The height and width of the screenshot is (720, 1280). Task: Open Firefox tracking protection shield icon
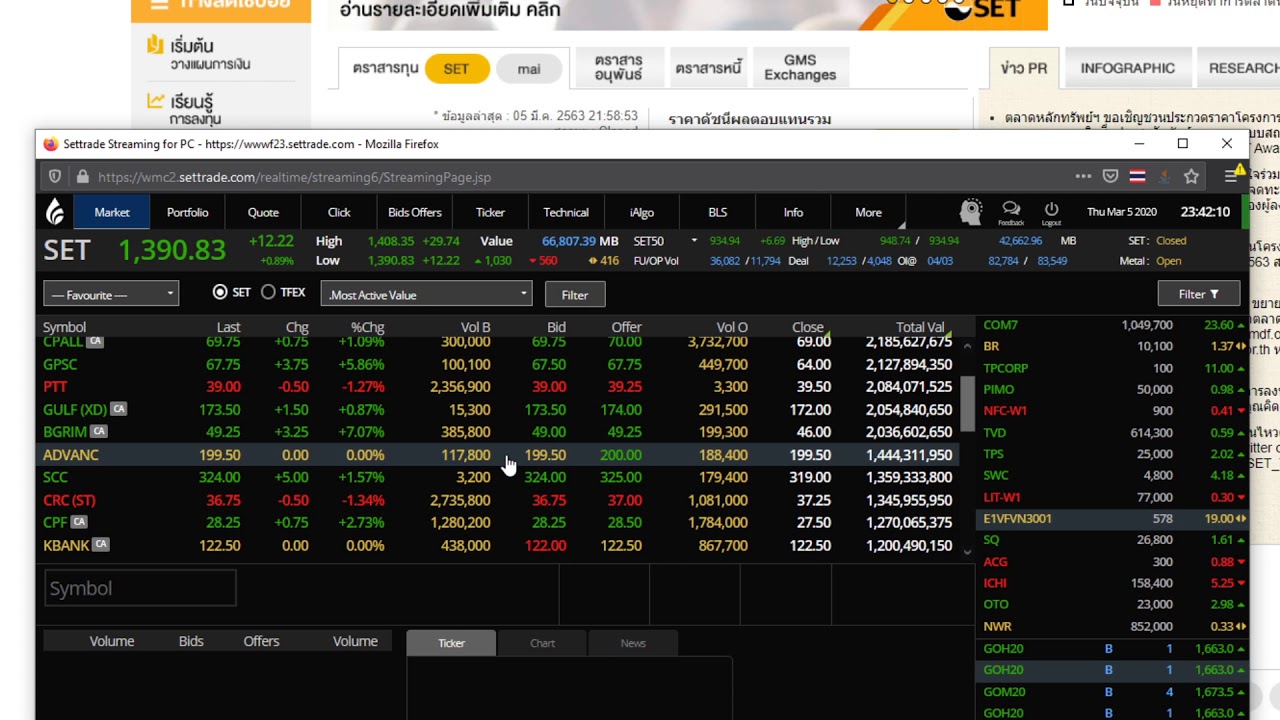[x=55, y=177]
